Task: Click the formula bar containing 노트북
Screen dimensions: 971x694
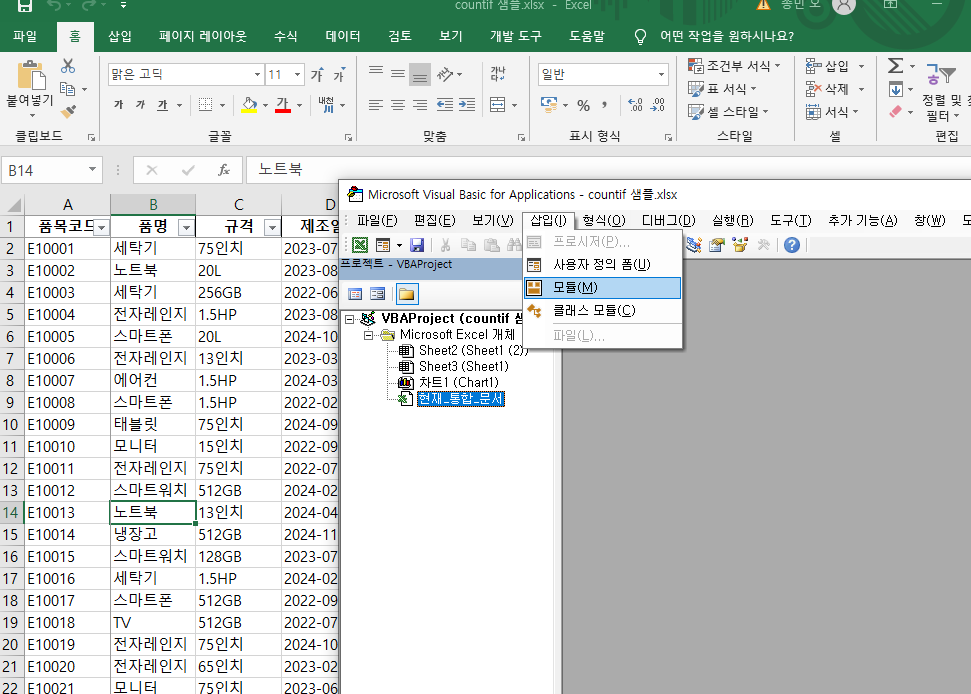Action: pyautogui.click(x=607, y=170)
